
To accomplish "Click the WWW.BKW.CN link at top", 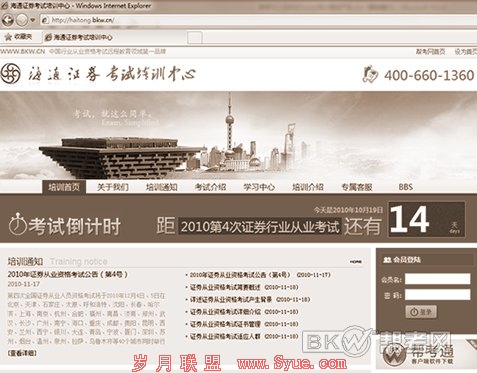I will tap(23, 51).
